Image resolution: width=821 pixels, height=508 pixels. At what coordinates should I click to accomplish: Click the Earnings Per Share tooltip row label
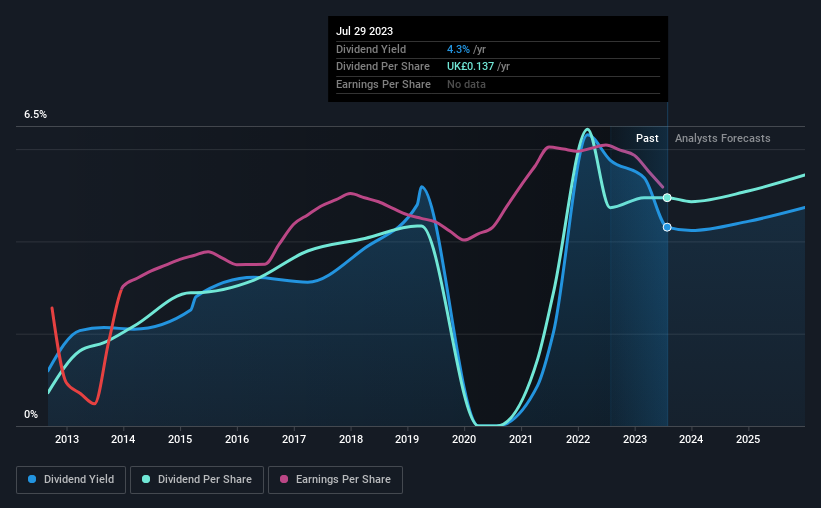click(383, 84)
